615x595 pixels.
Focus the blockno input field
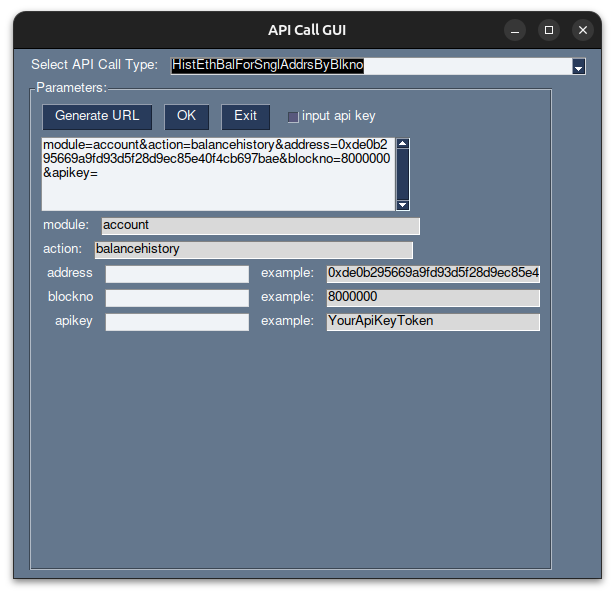tap(177, 298)
